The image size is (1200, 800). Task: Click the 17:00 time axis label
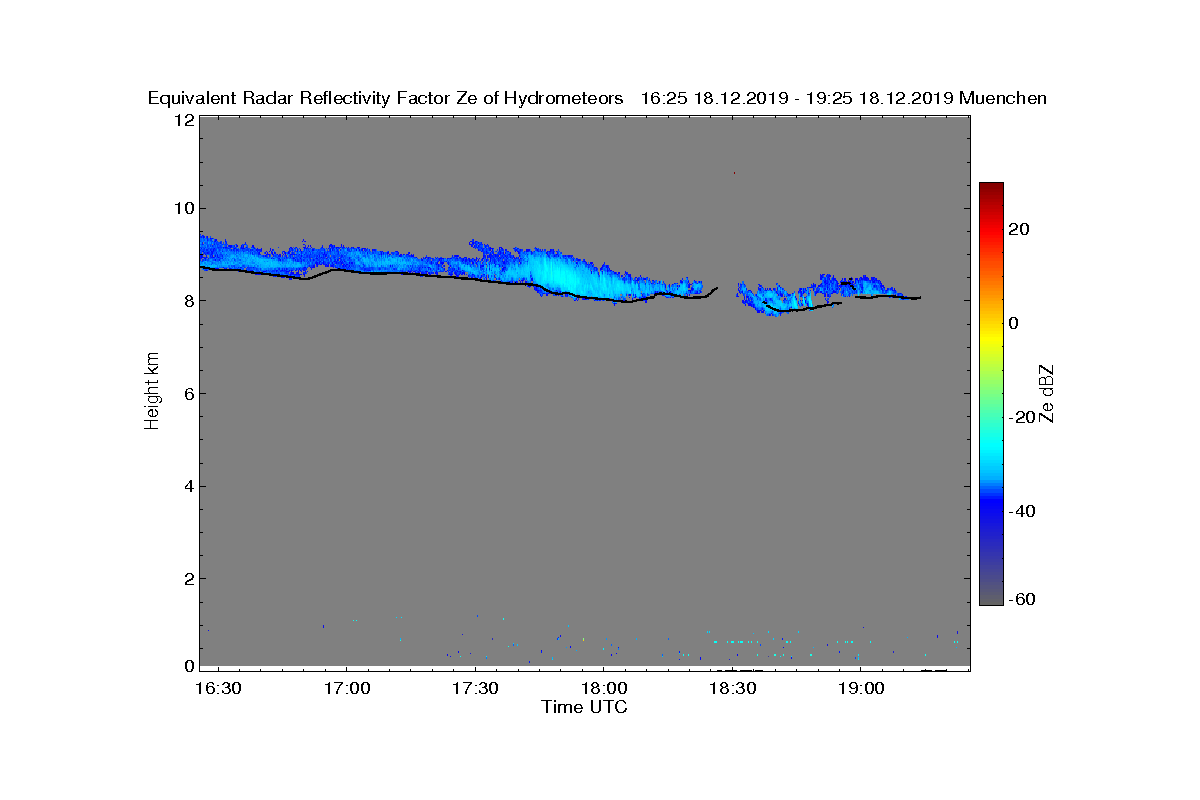coord(346,689)
